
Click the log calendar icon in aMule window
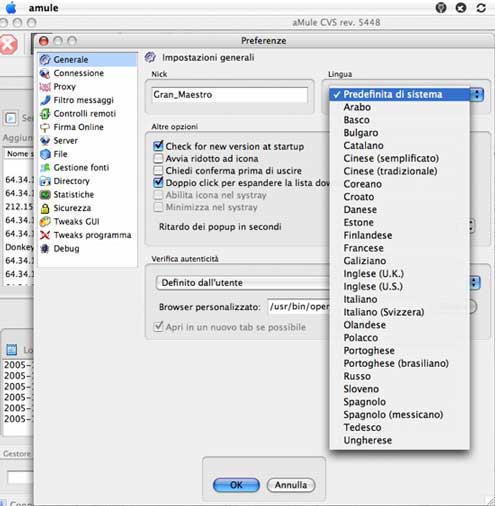pyautogui.click(x=12, y=350)
